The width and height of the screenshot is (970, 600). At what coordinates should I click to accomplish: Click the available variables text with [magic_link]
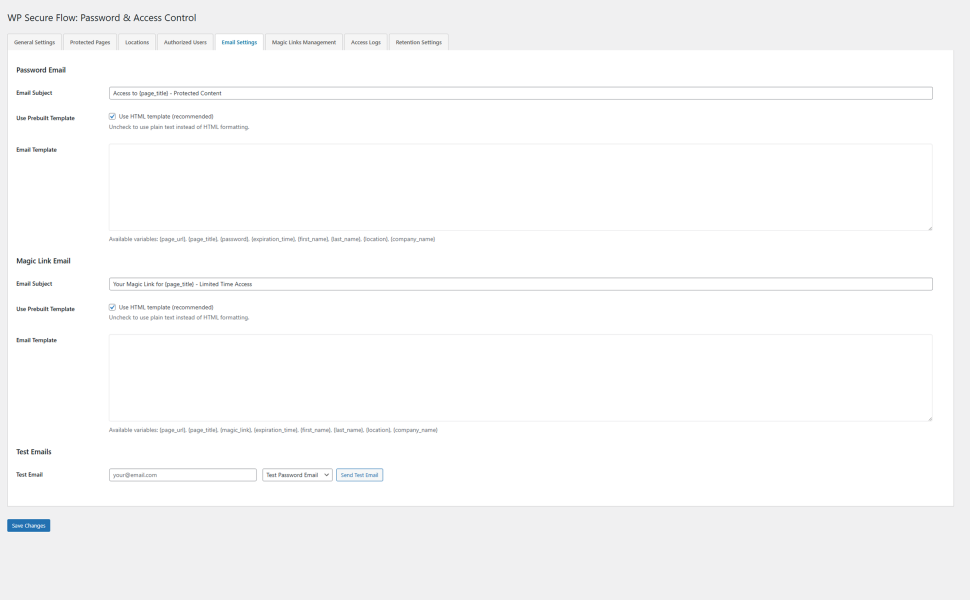tap(273, 430)
